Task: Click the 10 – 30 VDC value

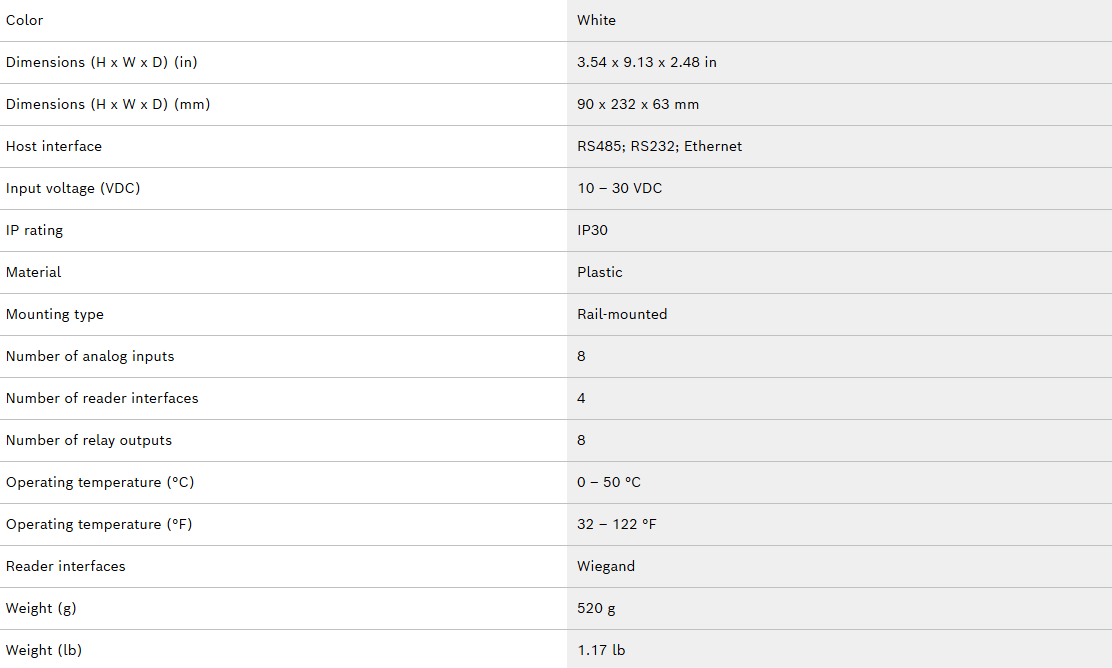Action: pyautogui.click(x=619, y=188)
